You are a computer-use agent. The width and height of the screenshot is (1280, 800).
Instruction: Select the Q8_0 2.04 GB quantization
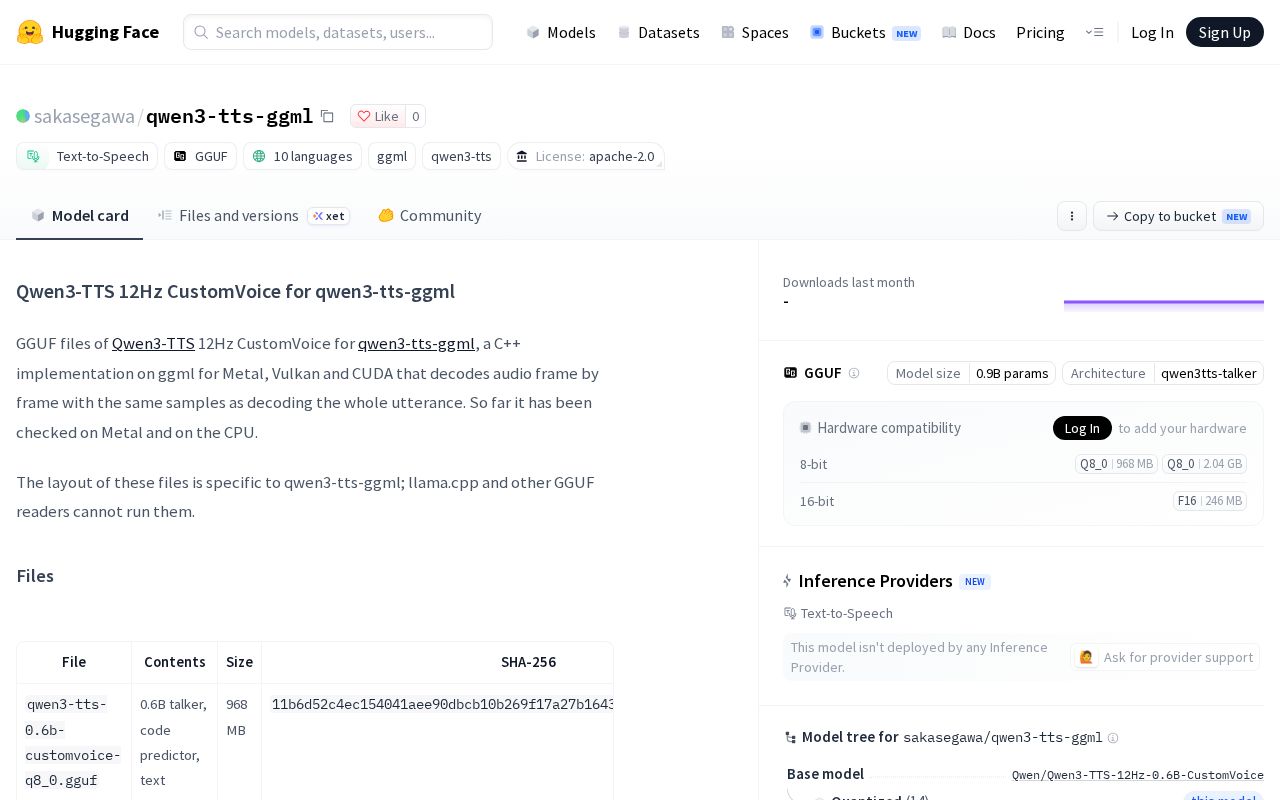(x=1204, y=464)
